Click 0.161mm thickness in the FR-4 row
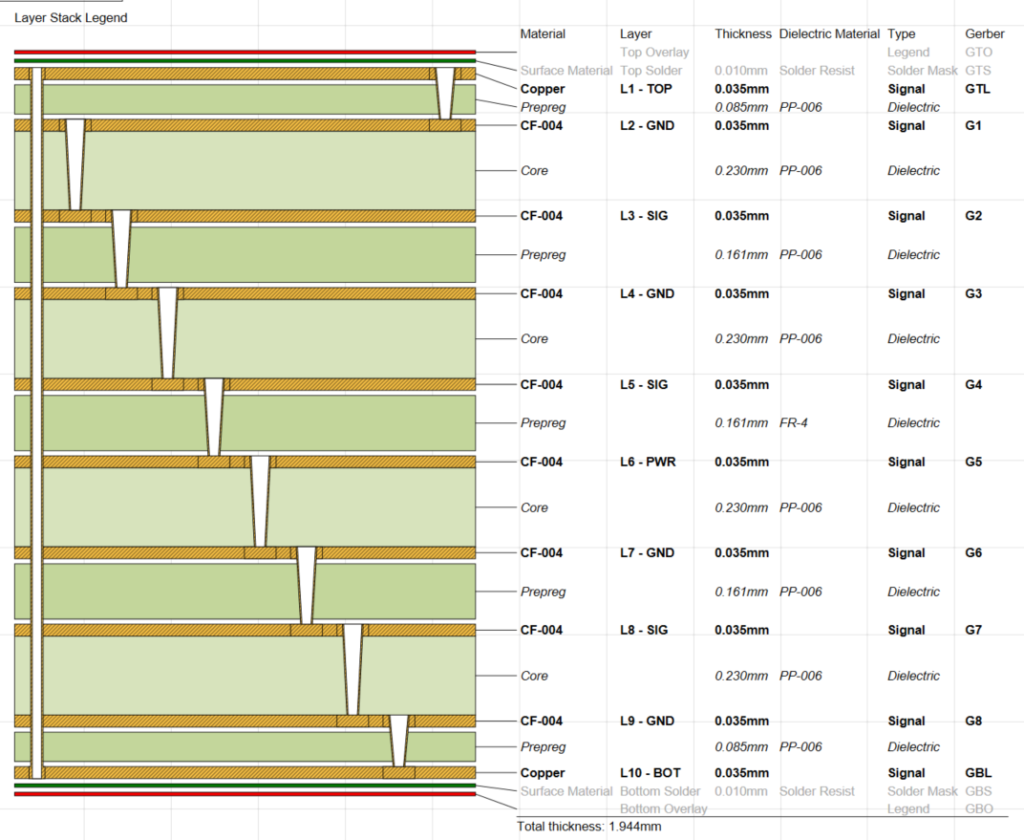Screen dimensions: 1024x840 [x=741, y=423]
